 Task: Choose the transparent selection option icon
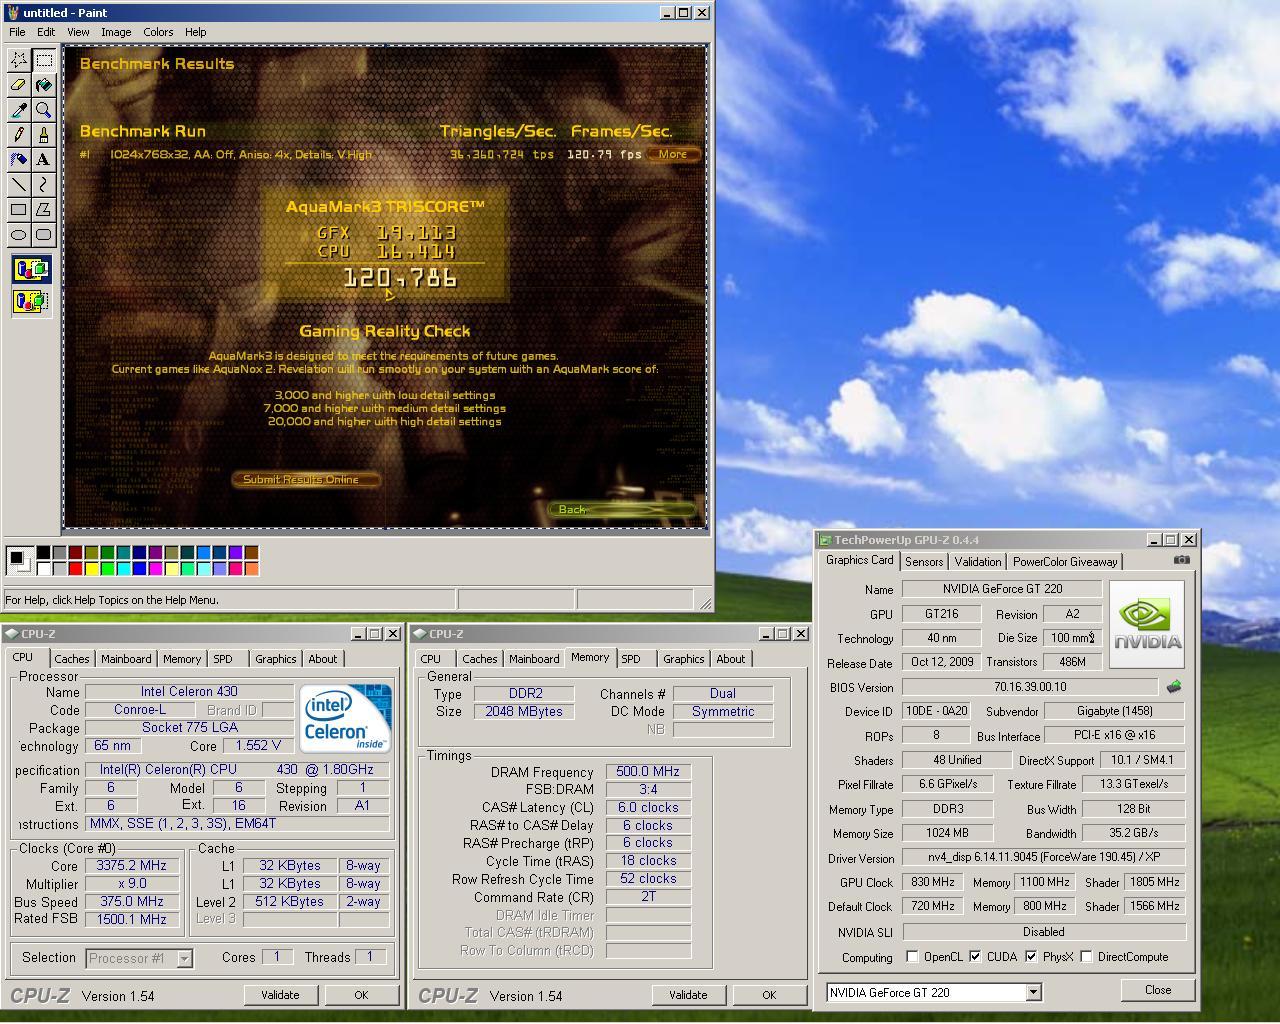click(31, 300)
